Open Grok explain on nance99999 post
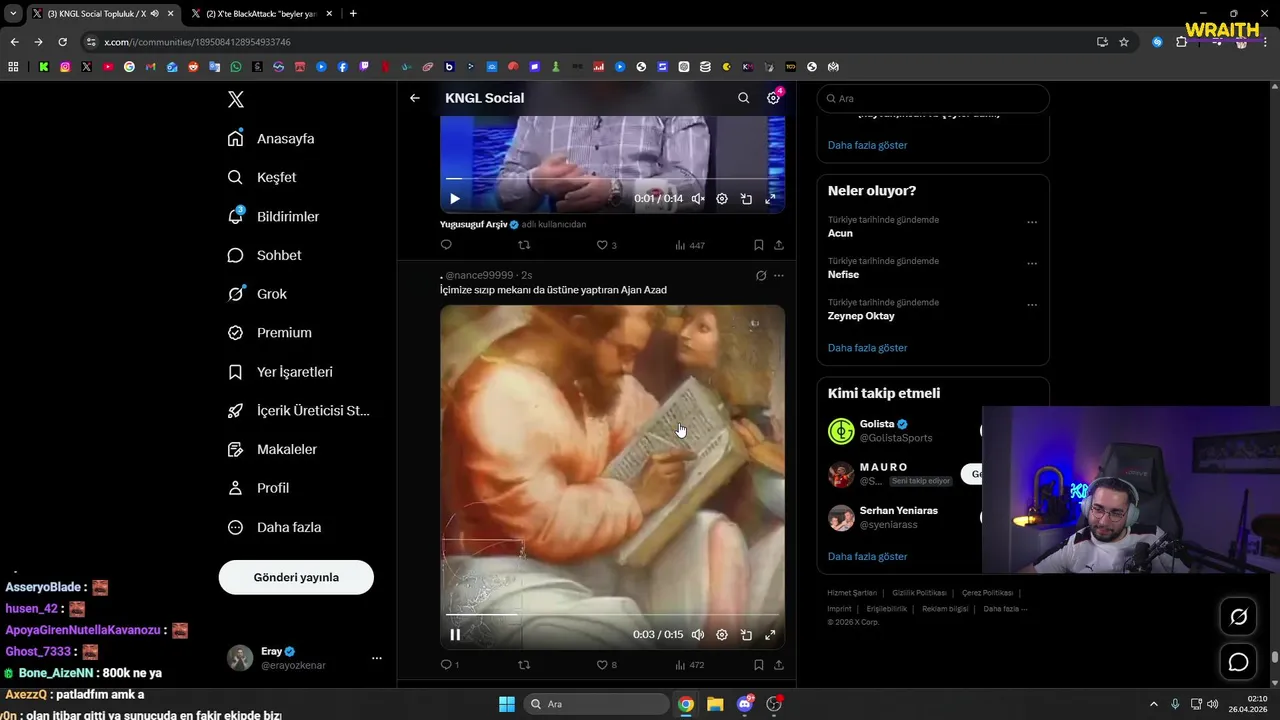1280x720 pixels. pyautogui.click(x=761, y=275)
